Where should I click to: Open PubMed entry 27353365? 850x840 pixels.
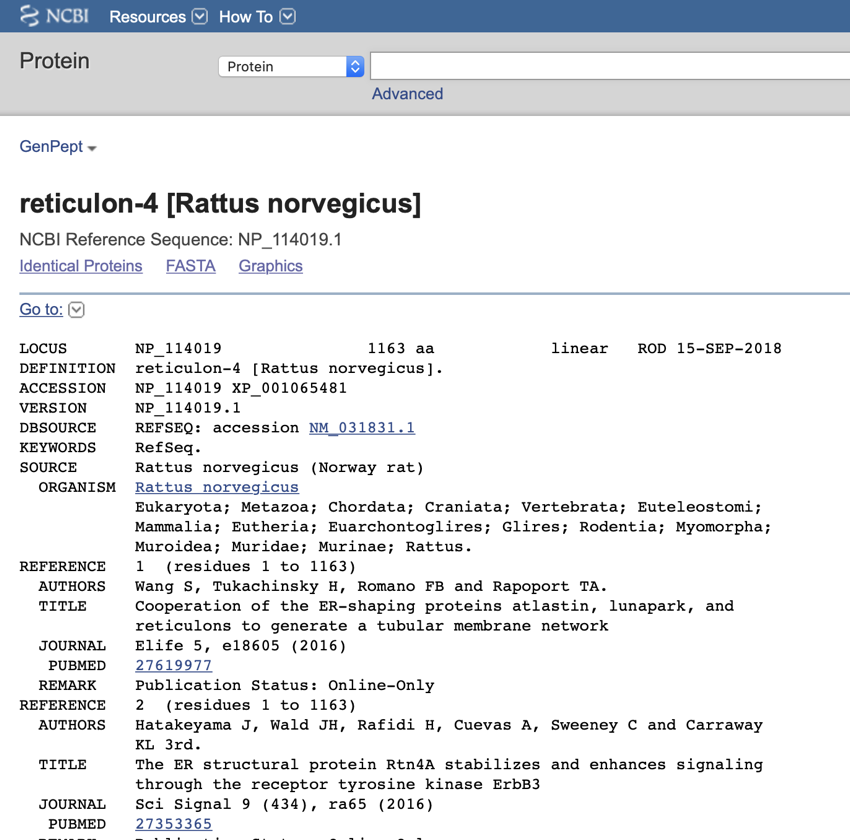[173, 824]
